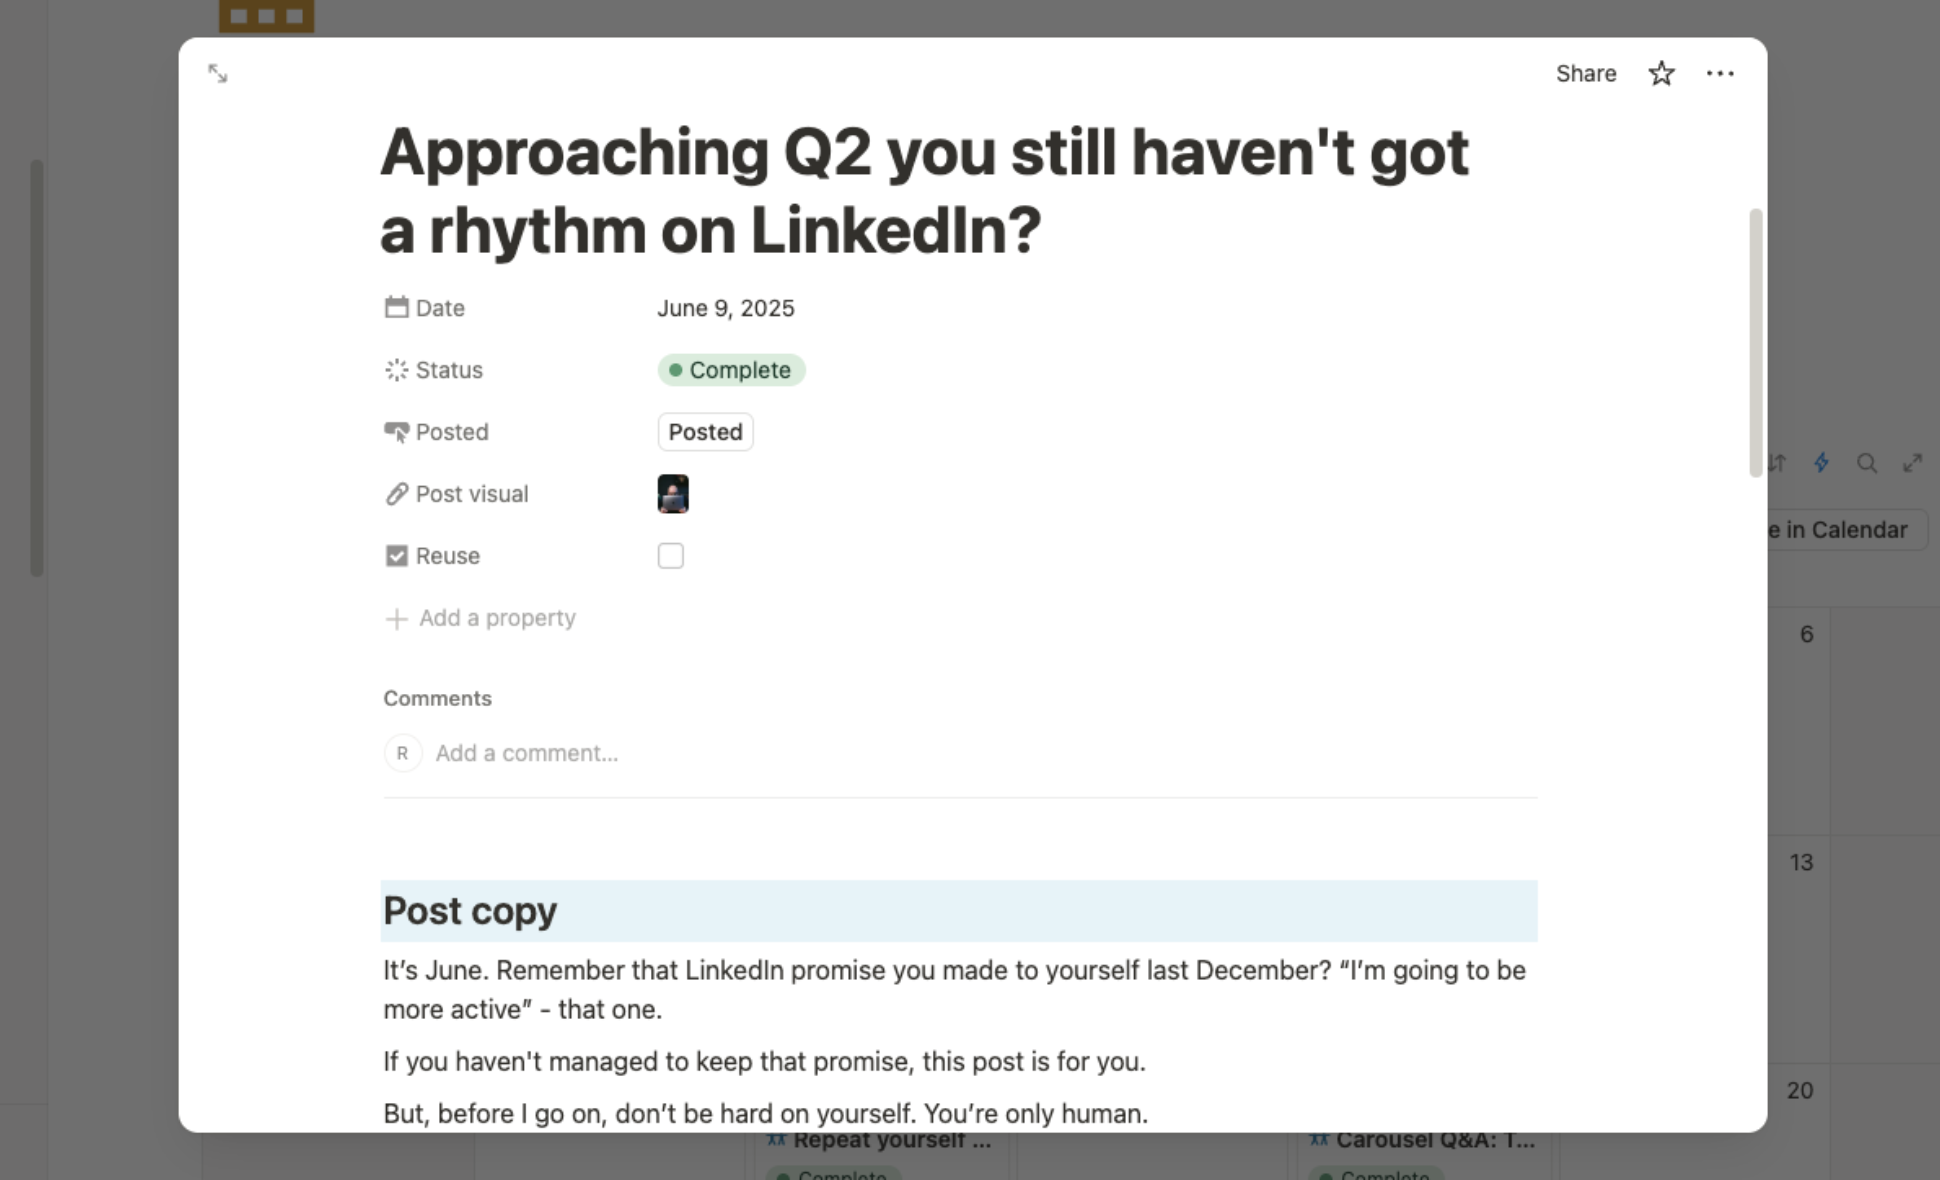The image size is (1940, 1180).
Task: Click the Status property spinner icon
Action: (x=396, y=370)
